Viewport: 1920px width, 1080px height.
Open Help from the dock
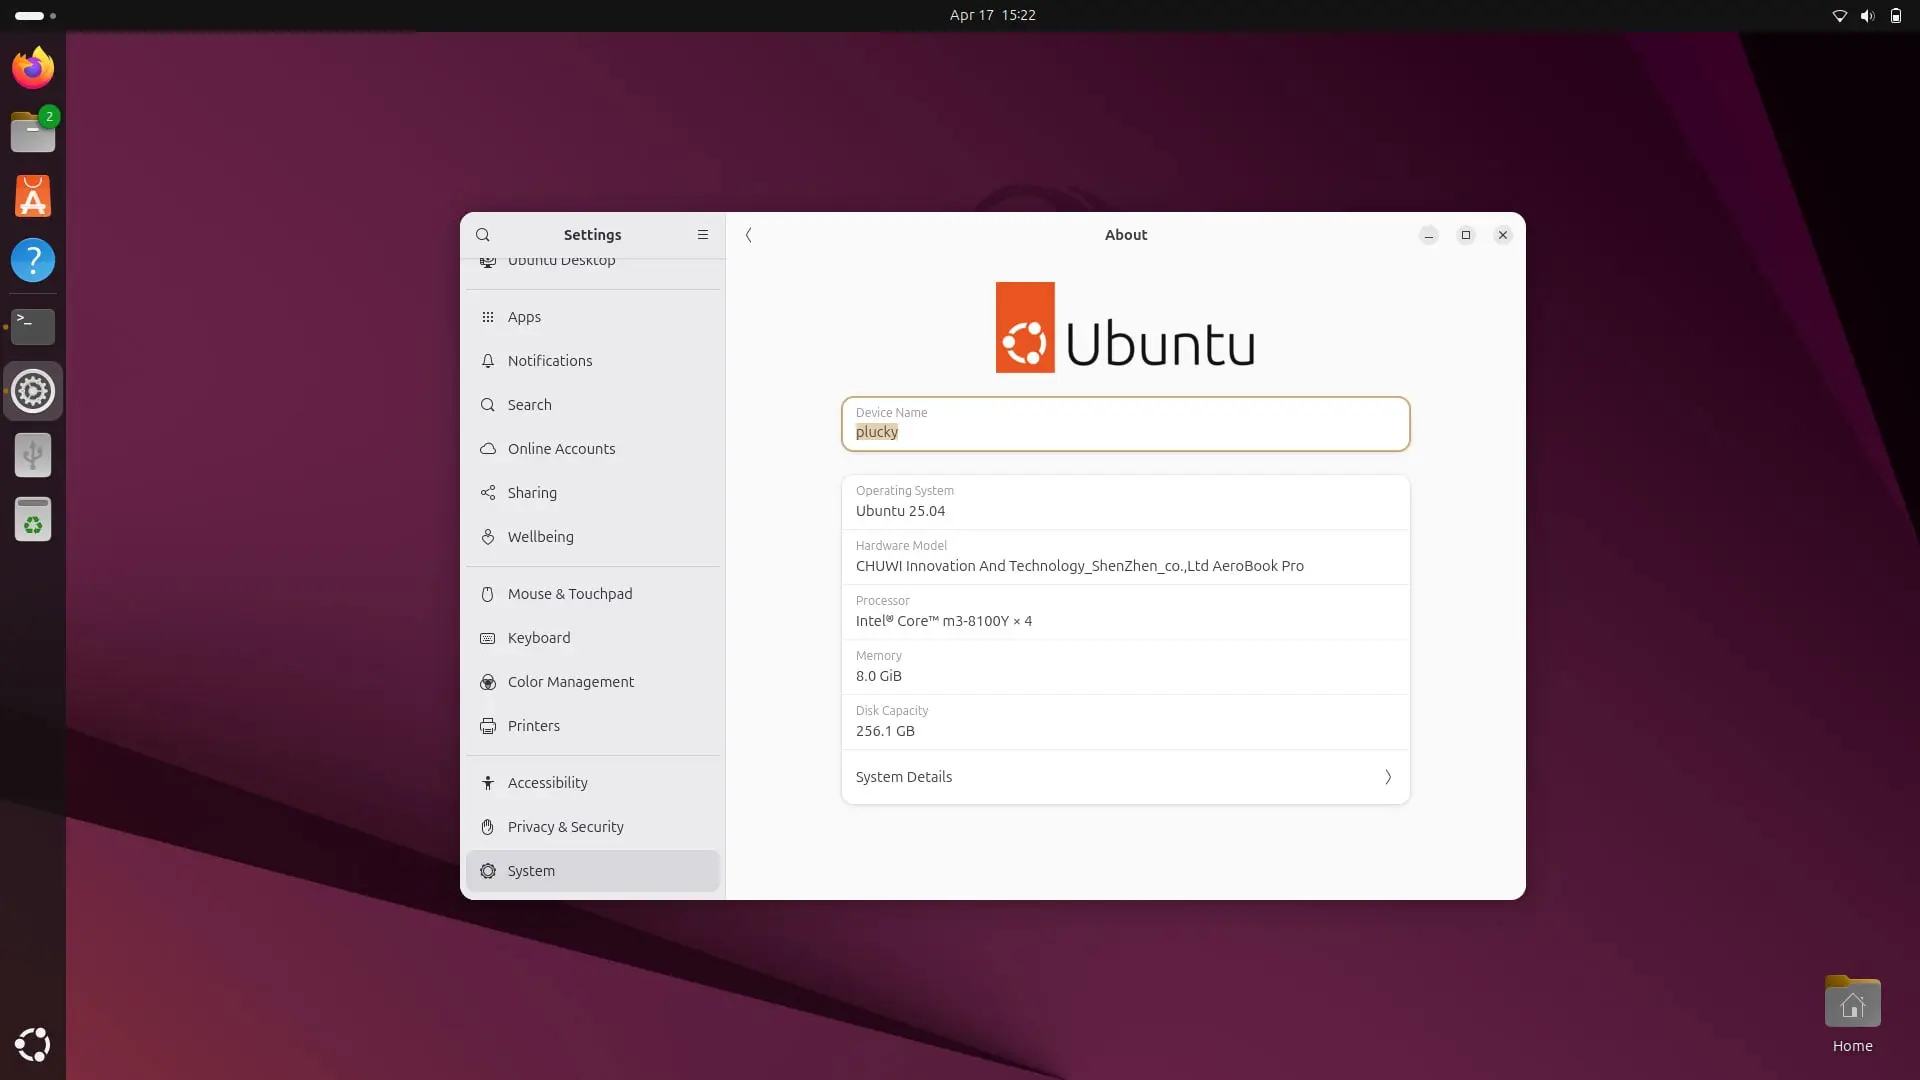(x=33, y=260)
